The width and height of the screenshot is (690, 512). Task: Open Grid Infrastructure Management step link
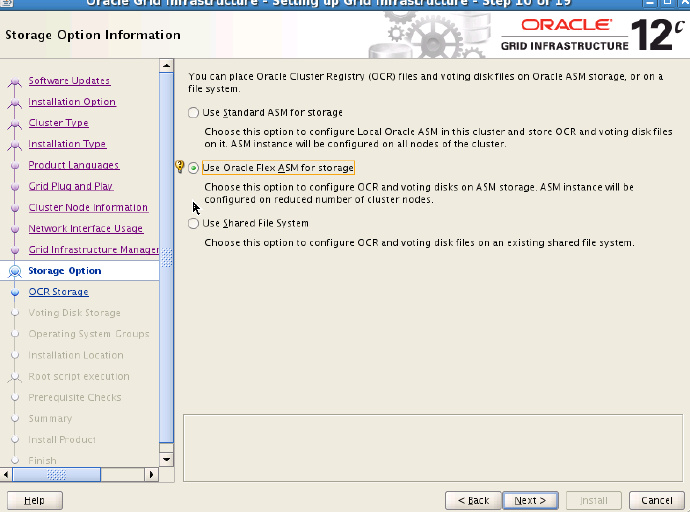(x=93, y=249)
